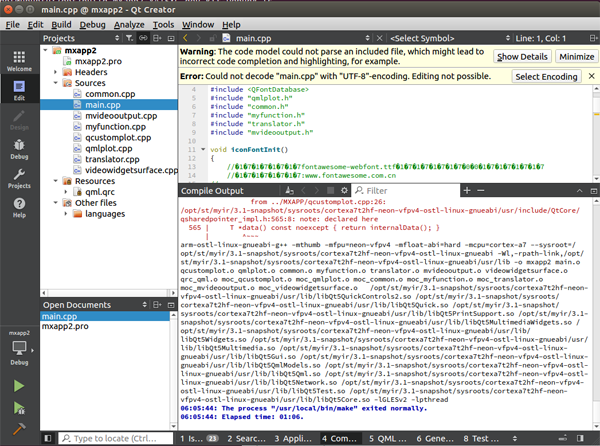Open Search Results output tab
The width and height of the screenshot is (600, 446).
[246, 438]
